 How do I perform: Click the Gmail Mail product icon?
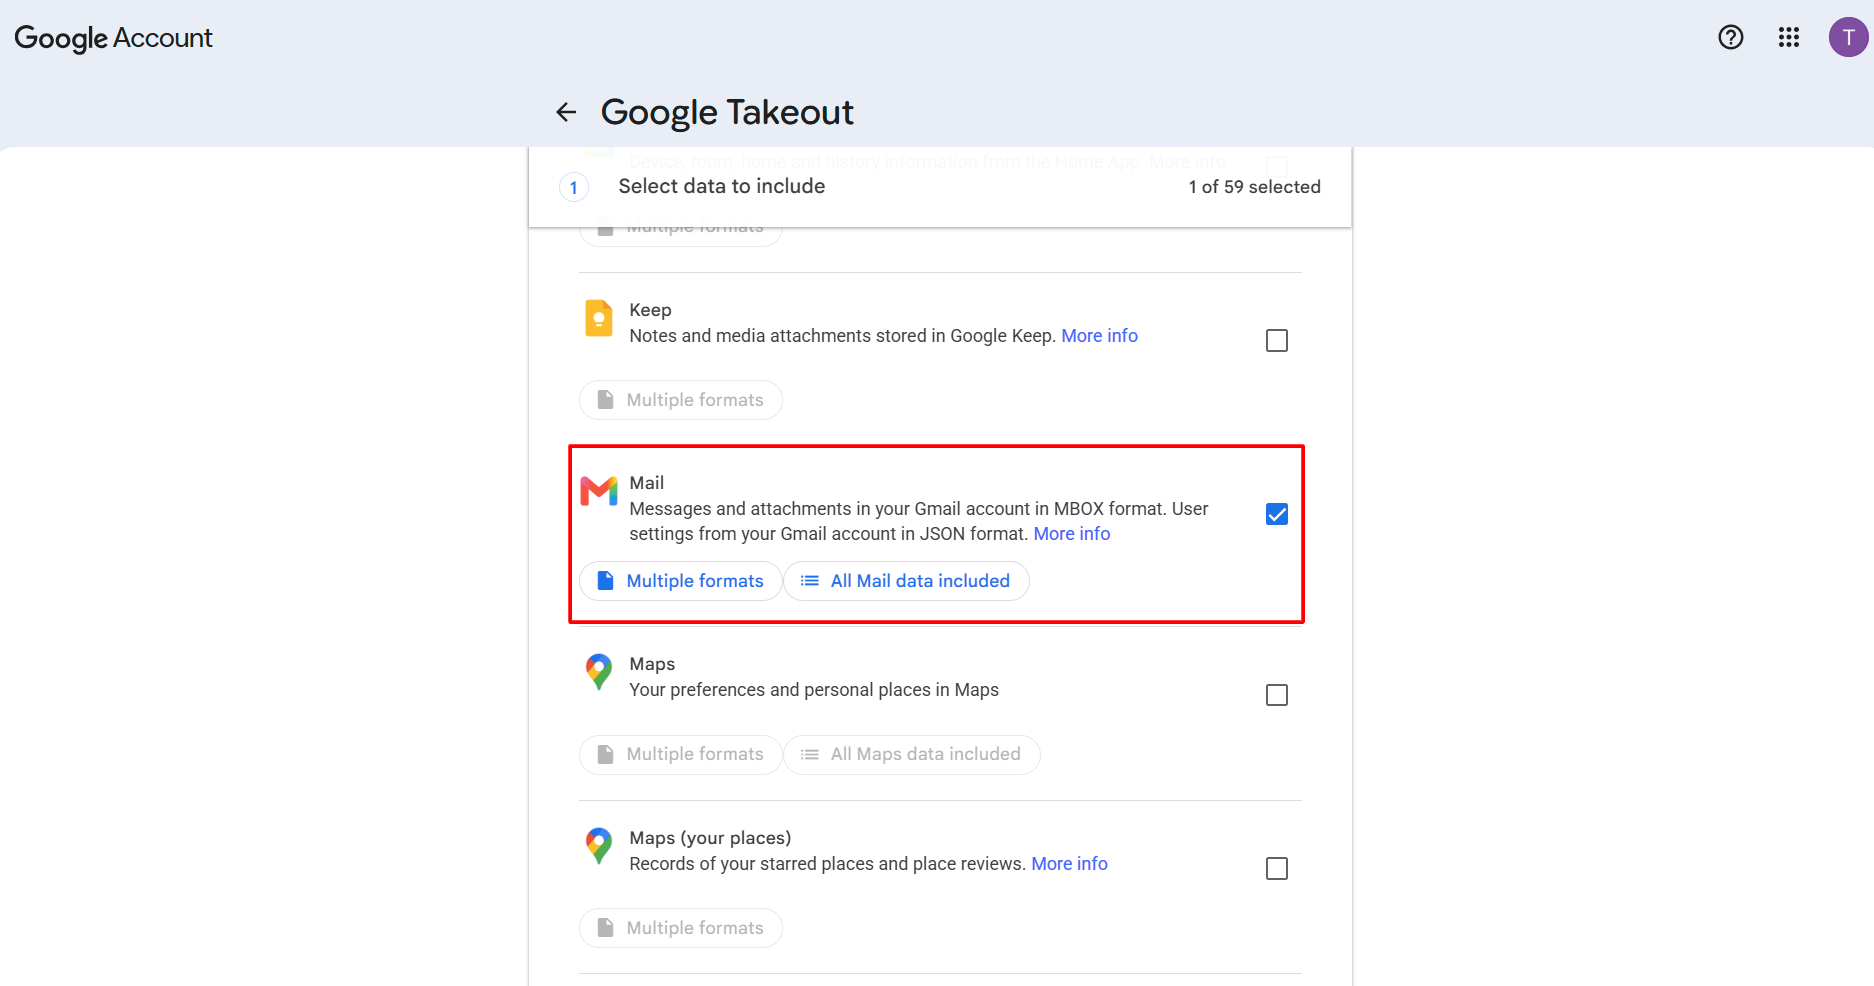click(599, 491)
